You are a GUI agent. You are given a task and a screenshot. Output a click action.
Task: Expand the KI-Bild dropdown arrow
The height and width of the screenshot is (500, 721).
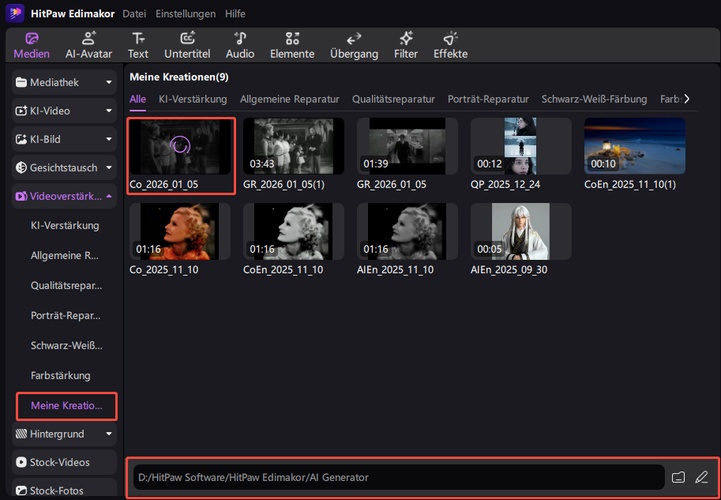tap(109, 139)
